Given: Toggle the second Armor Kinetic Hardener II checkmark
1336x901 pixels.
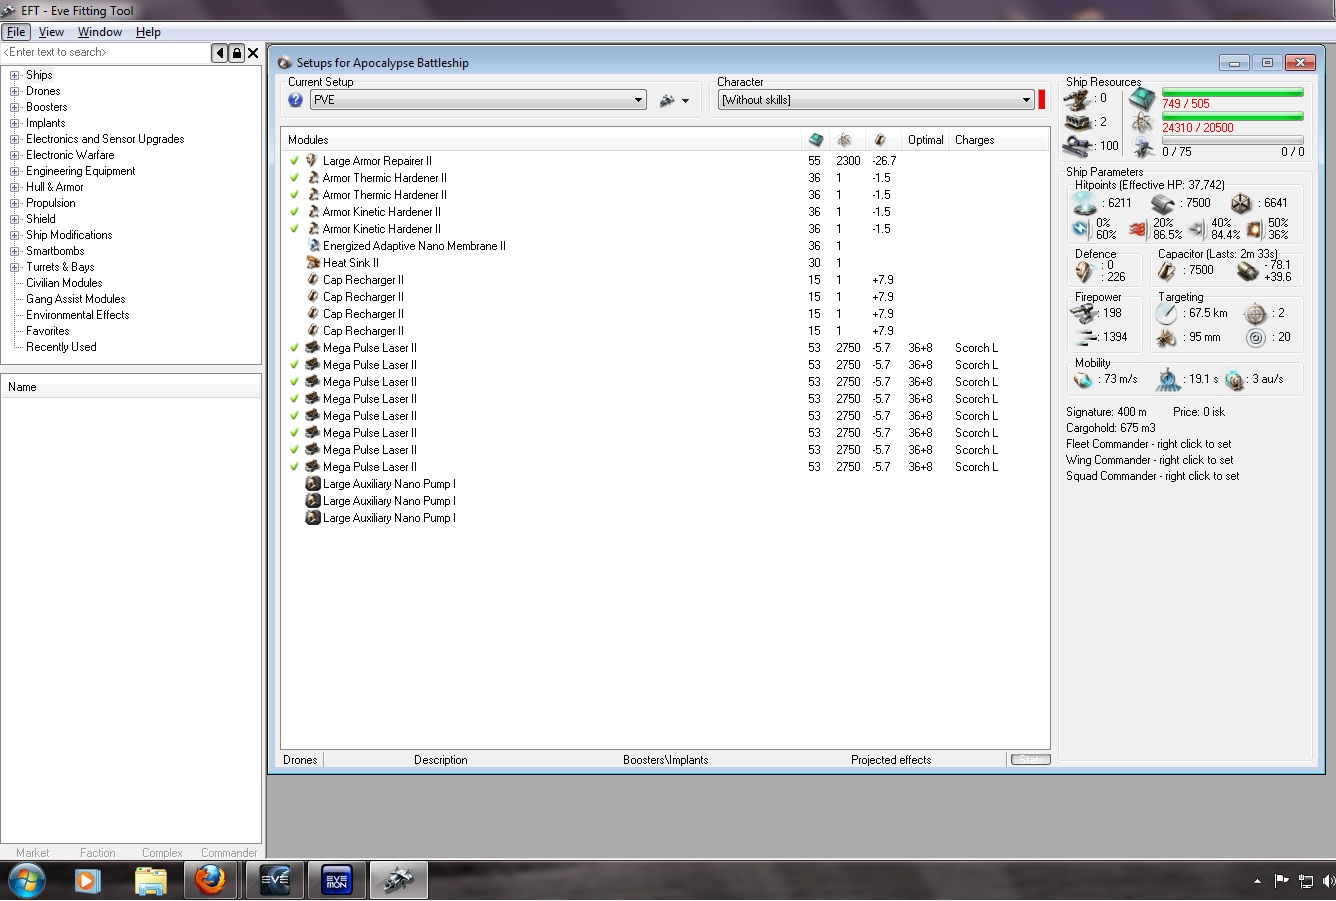Looking at the screenshot, I should click(294, 228).
